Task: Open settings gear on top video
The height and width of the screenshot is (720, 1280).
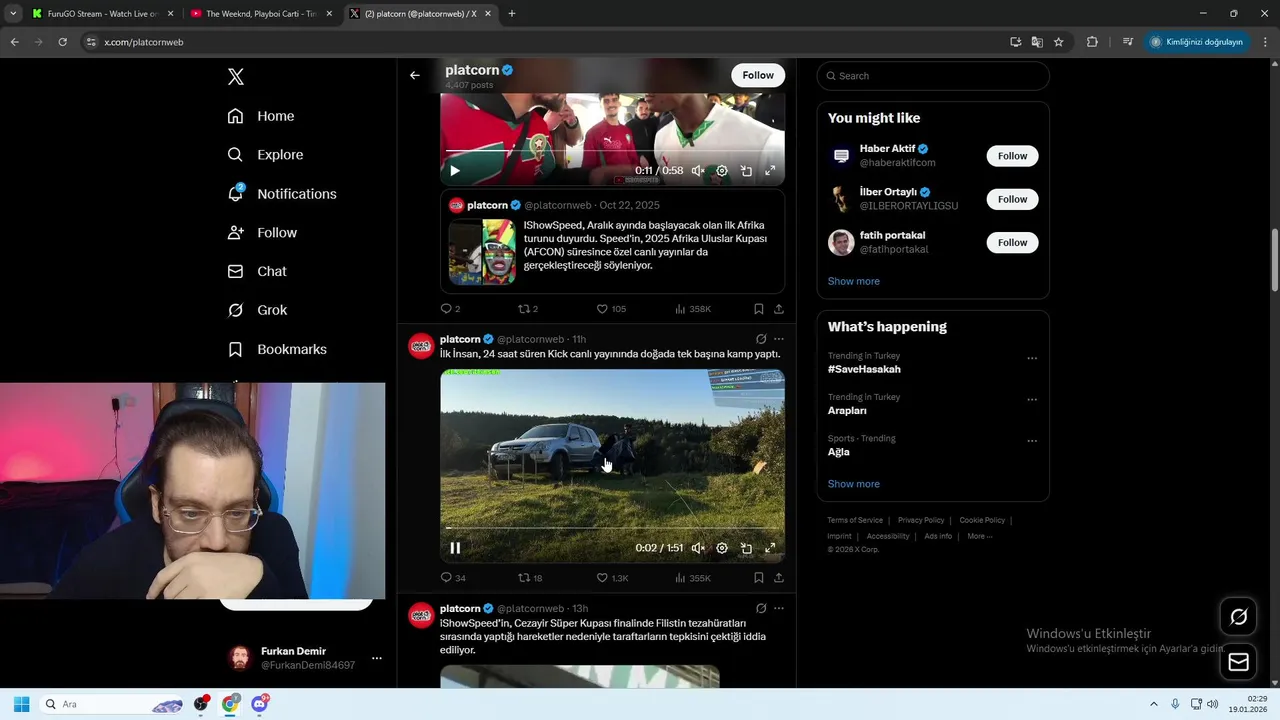Action: [722, 171]
